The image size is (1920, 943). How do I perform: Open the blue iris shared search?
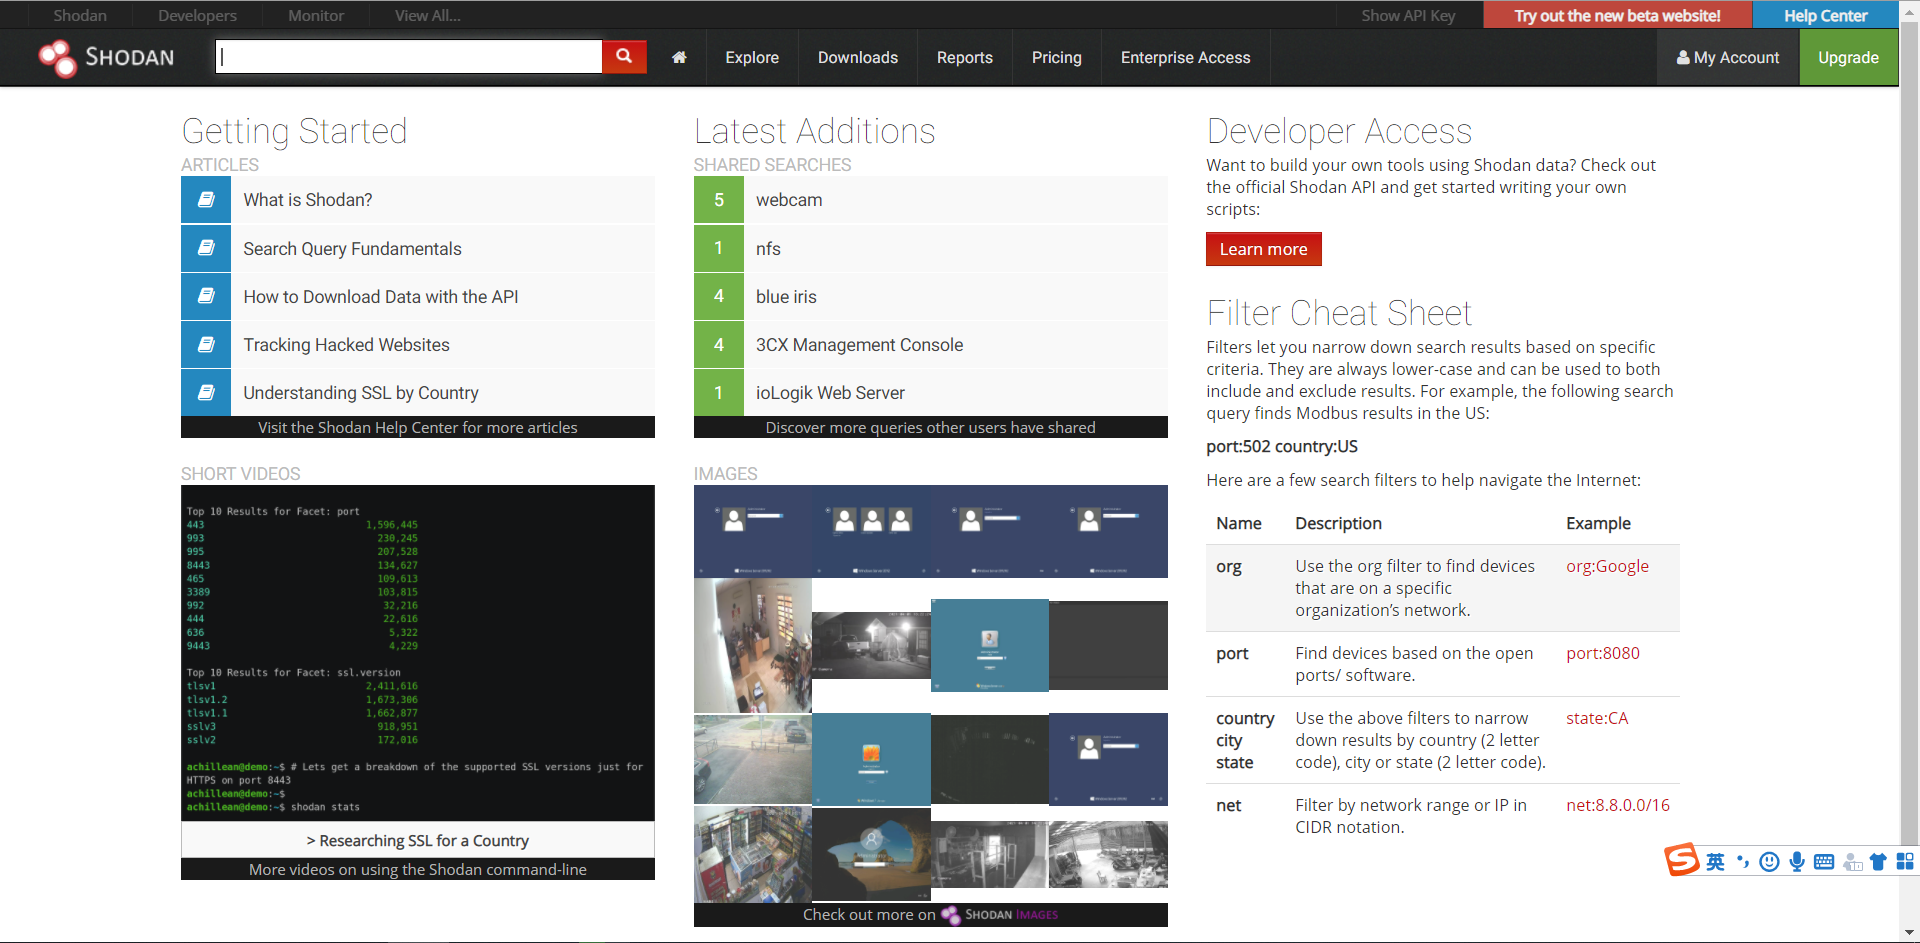click(x=931, y=296)
